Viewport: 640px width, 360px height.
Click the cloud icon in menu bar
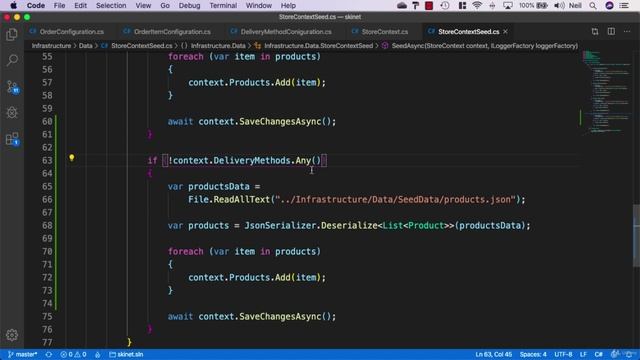point(402,5)
